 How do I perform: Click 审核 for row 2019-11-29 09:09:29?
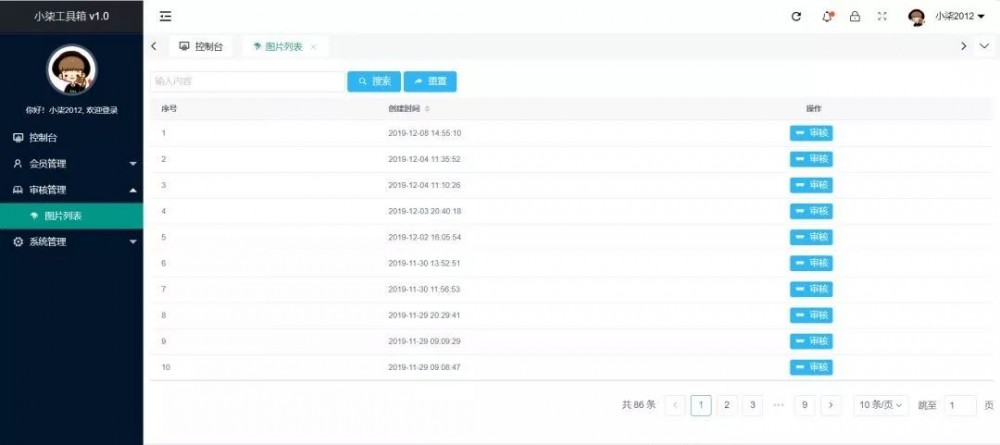coord(811,342)
